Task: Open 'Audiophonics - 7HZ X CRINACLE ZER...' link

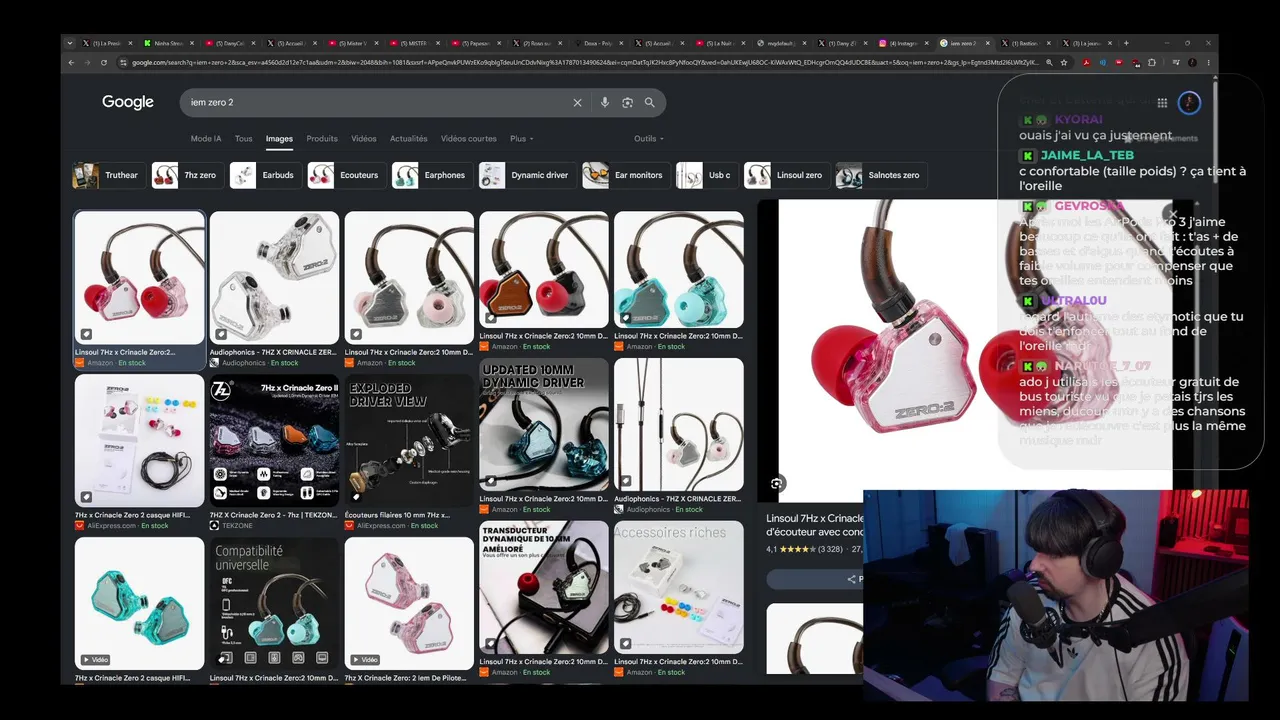Action: click(x=274, y=352)
